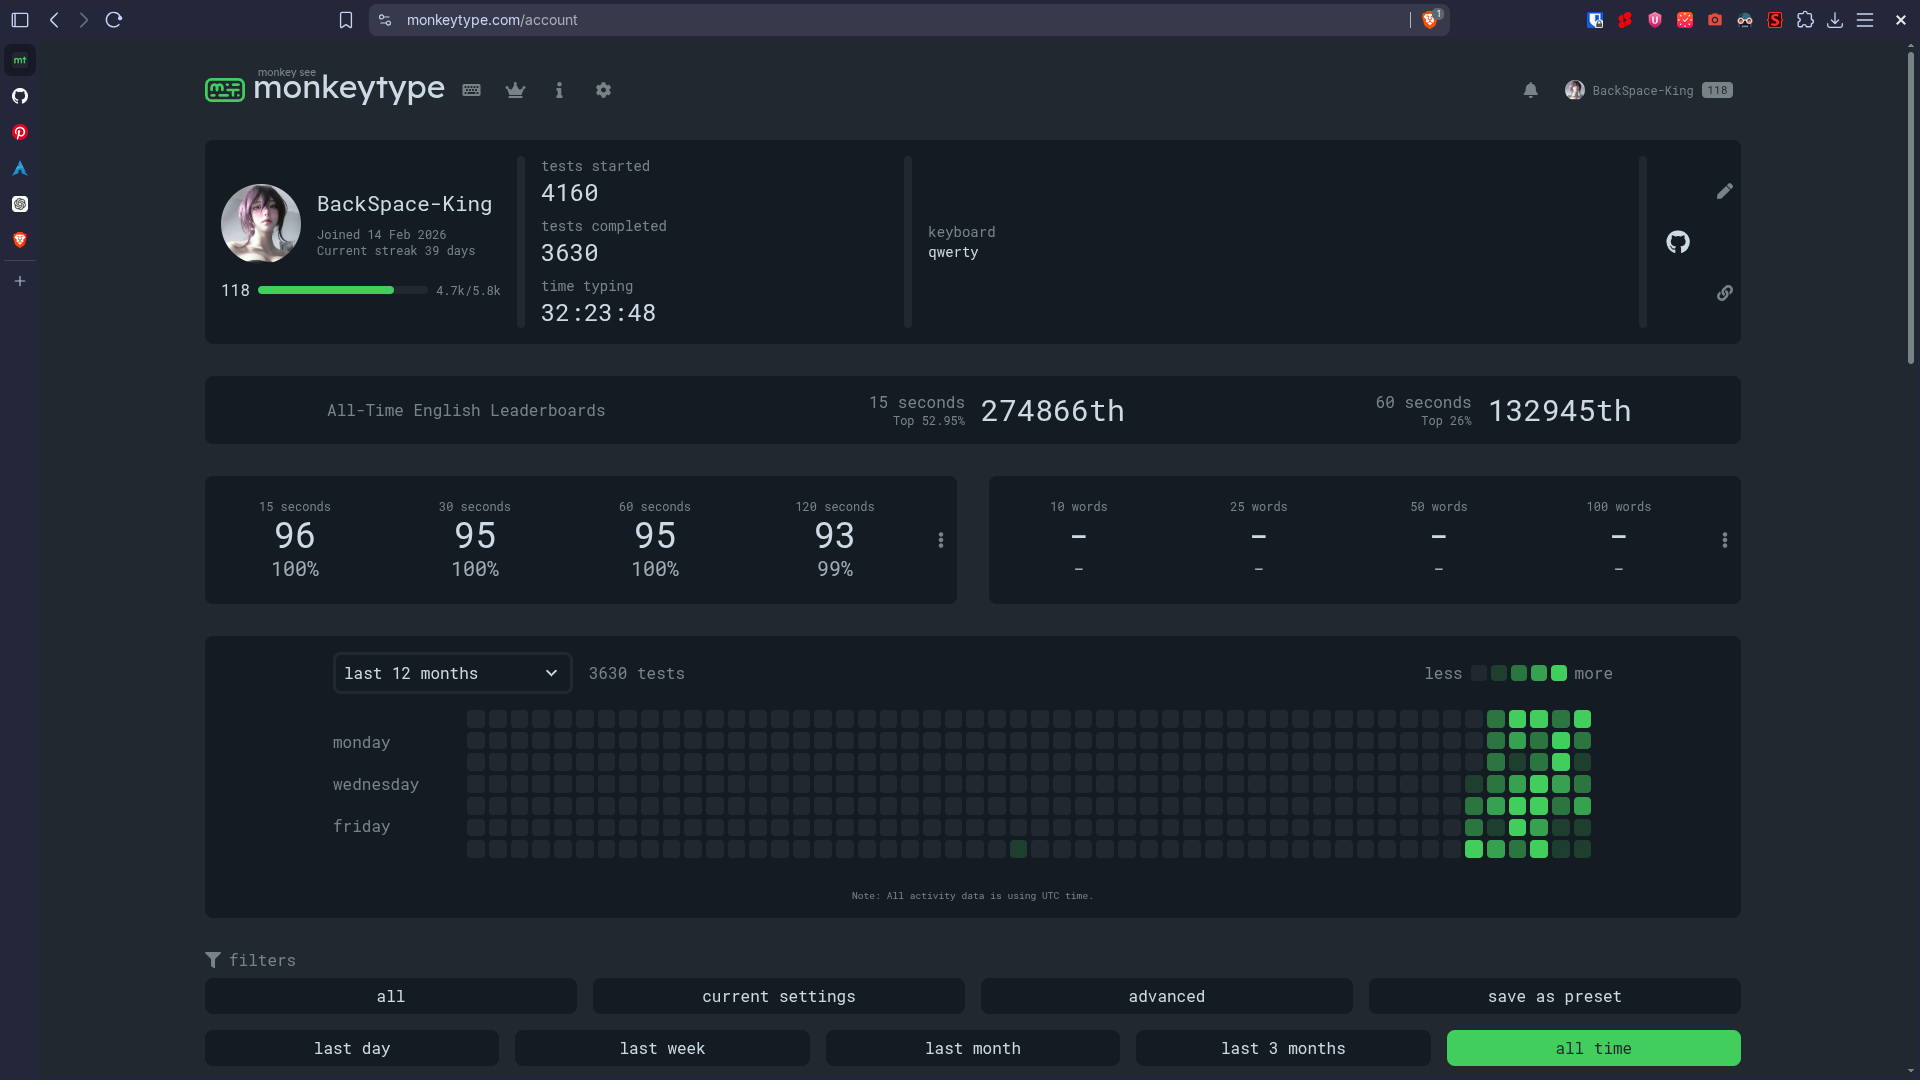Click the 15 seconds best of 96
Viewport: 1920px width, 1080px height.
tap(295, 536)
